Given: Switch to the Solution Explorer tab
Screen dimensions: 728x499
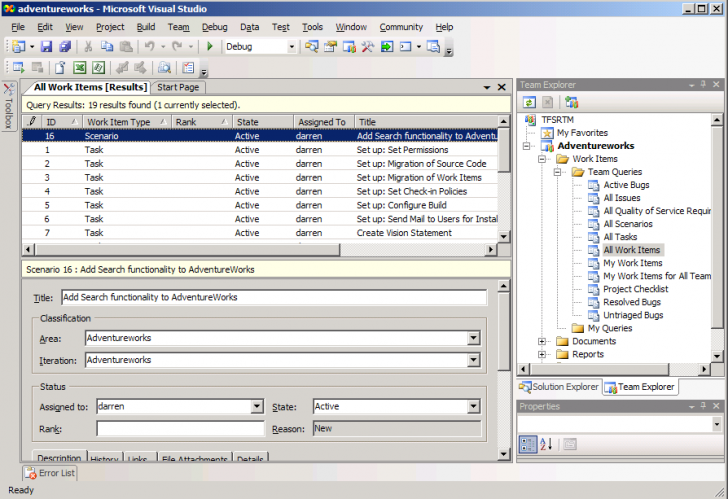Looking at the screenshot, I should (x=559, y=387).
